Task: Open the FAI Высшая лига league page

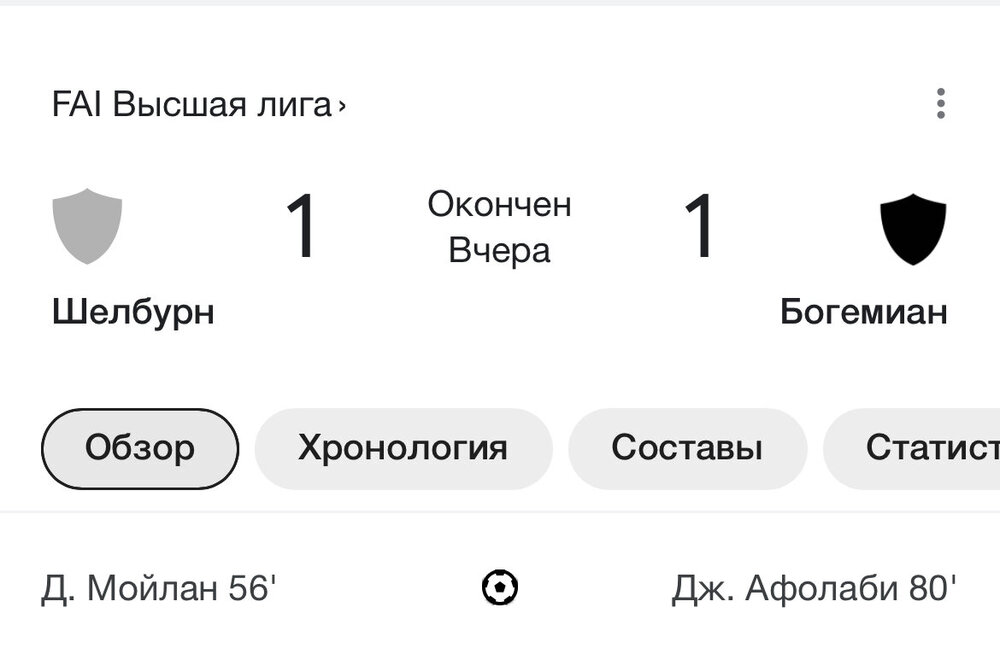Action: (x=190, y=104)
